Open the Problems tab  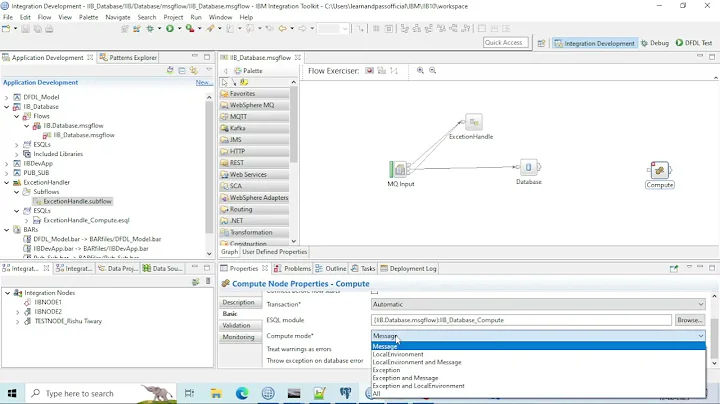(x=292, y=269)
